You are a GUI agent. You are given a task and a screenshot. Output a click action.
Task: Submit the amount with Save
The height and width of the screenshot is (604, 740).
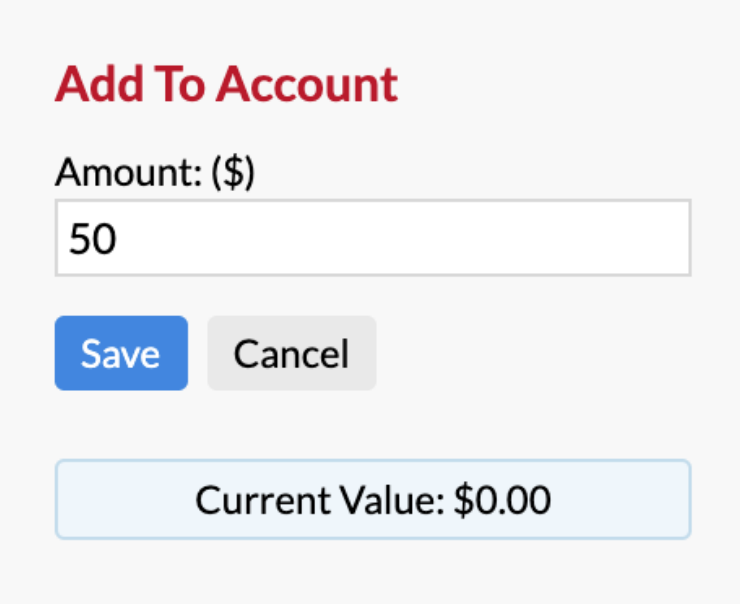tap(121, 353)
